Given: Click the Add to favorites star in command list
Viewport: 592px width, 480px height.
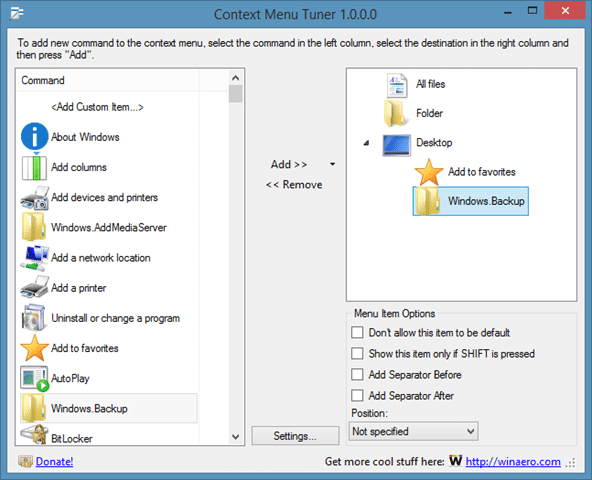Looking at the screenshot, I should click(x=34, y=348).
